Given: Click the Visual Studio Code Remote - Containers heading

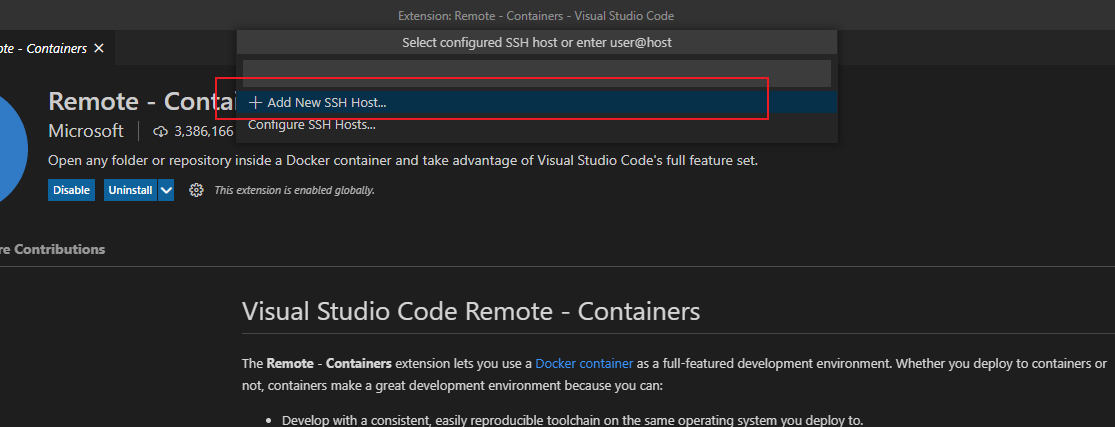Looking at the screenshot, I should pos(471,312).
